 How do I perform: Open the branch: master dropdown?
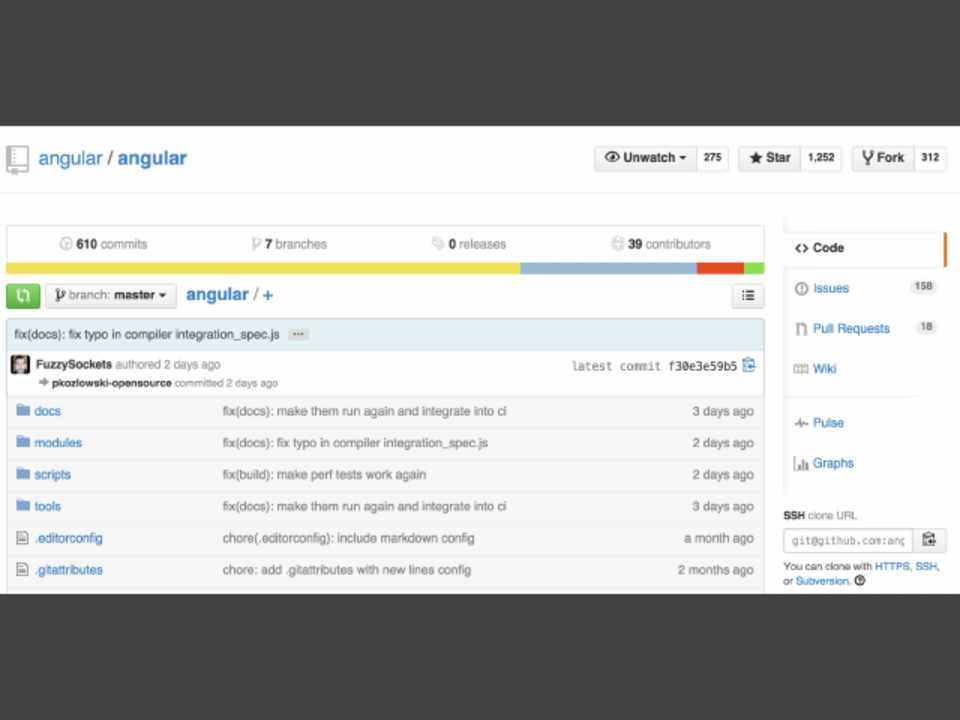111,295
